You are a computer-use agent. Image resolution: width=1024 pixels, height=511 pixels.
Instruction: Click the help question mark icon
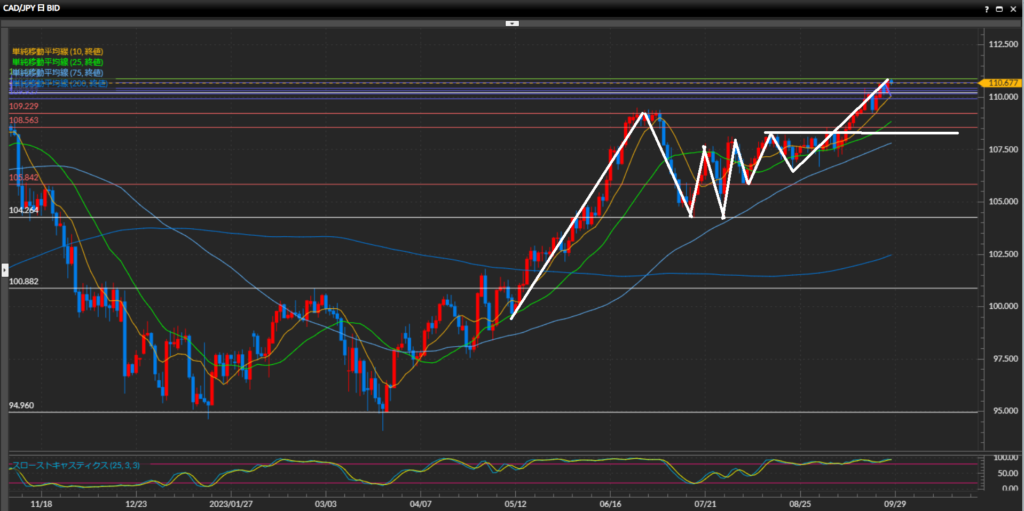(985, 7)
